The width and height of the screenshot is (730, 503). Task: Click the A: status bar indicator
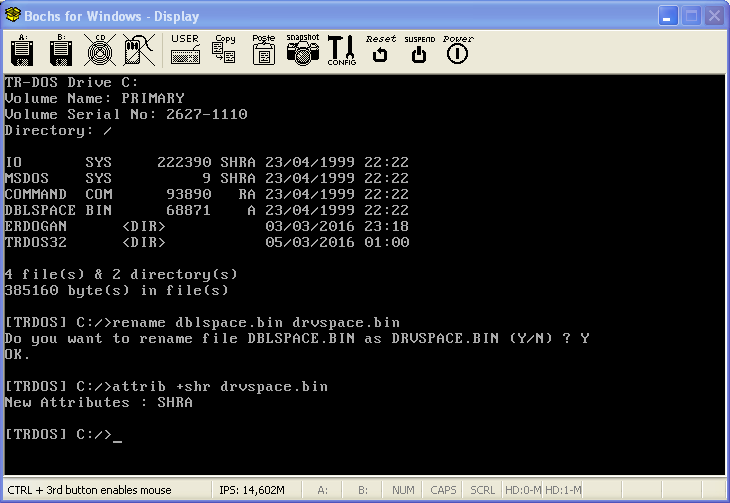(x=323, y=490)
